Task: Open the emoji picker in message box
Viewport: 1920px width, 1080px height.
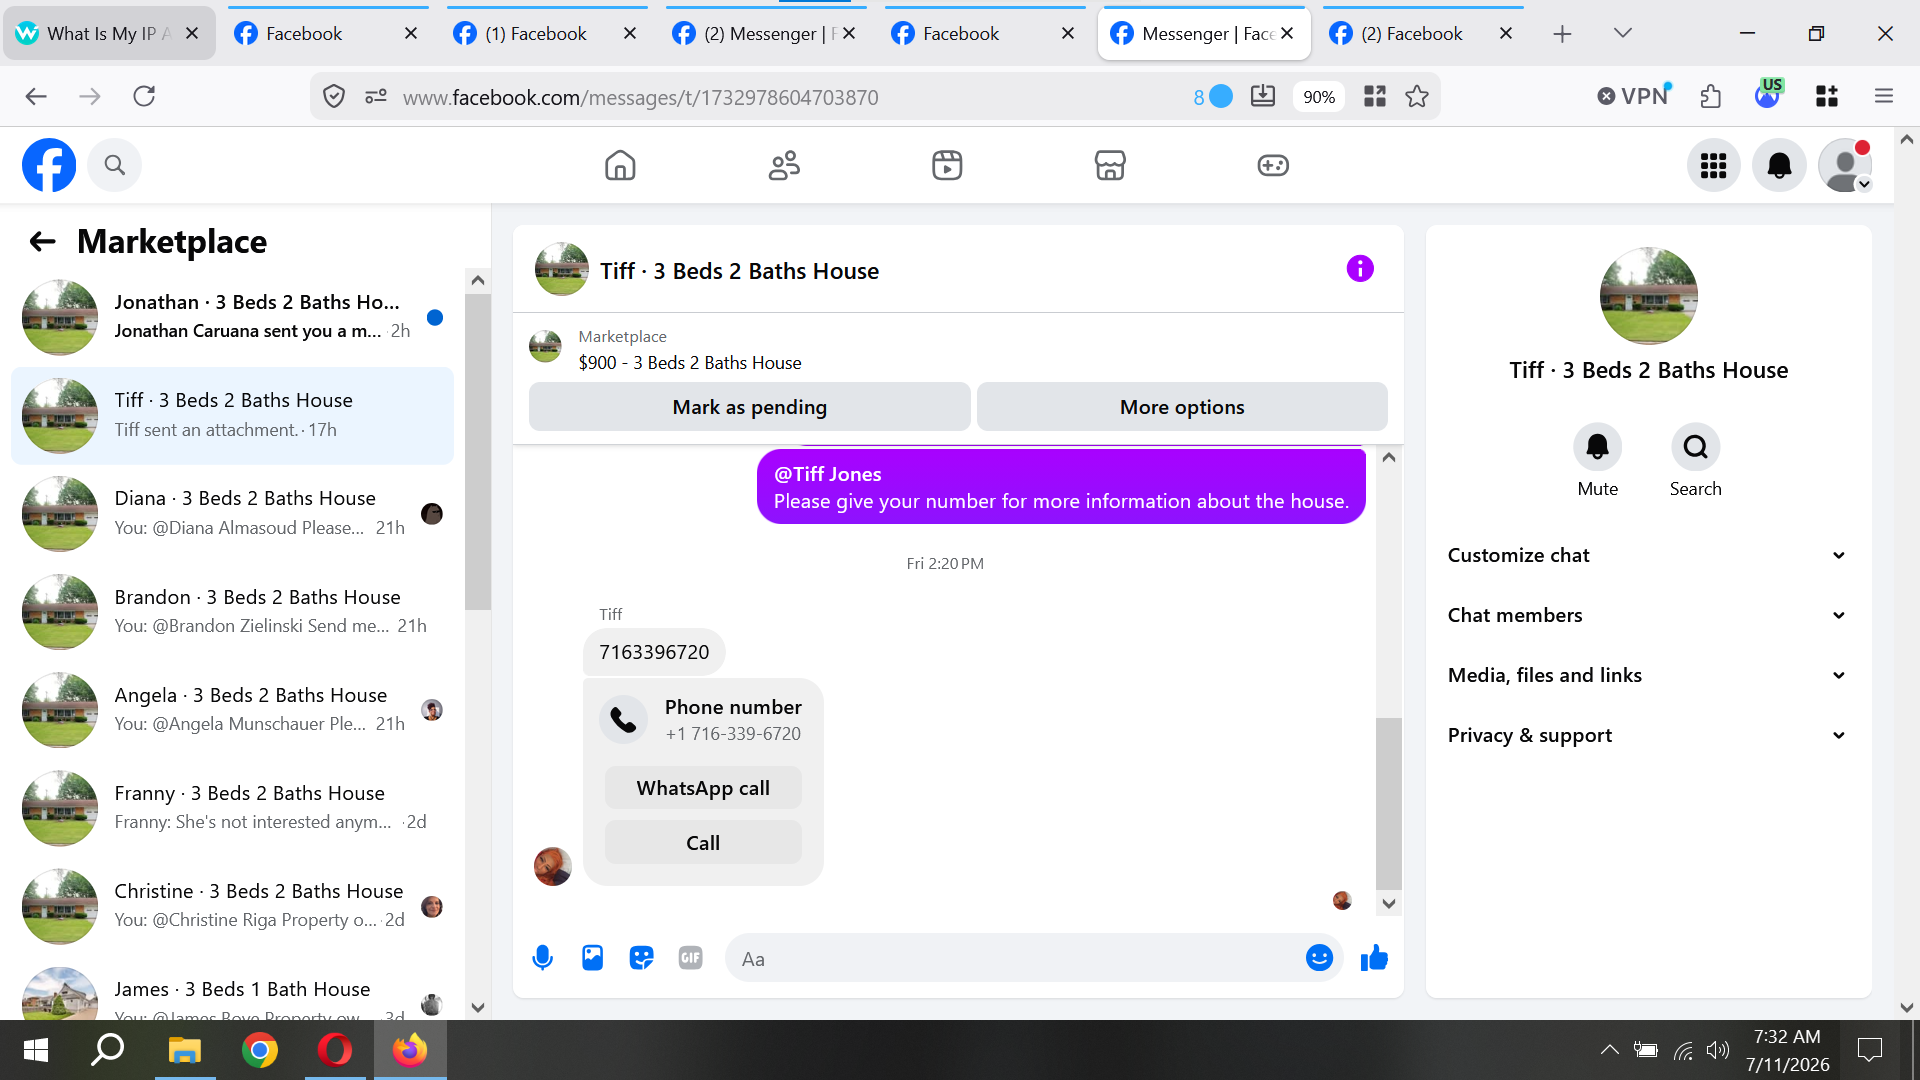Action: click(x=1319, y=958)
